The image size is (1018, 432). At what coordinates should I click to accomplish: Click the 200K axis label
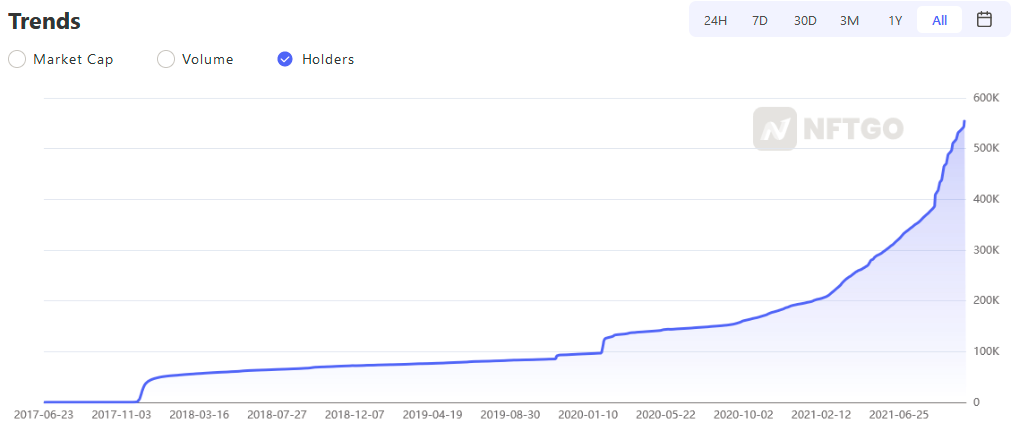[x=986, y=300]
